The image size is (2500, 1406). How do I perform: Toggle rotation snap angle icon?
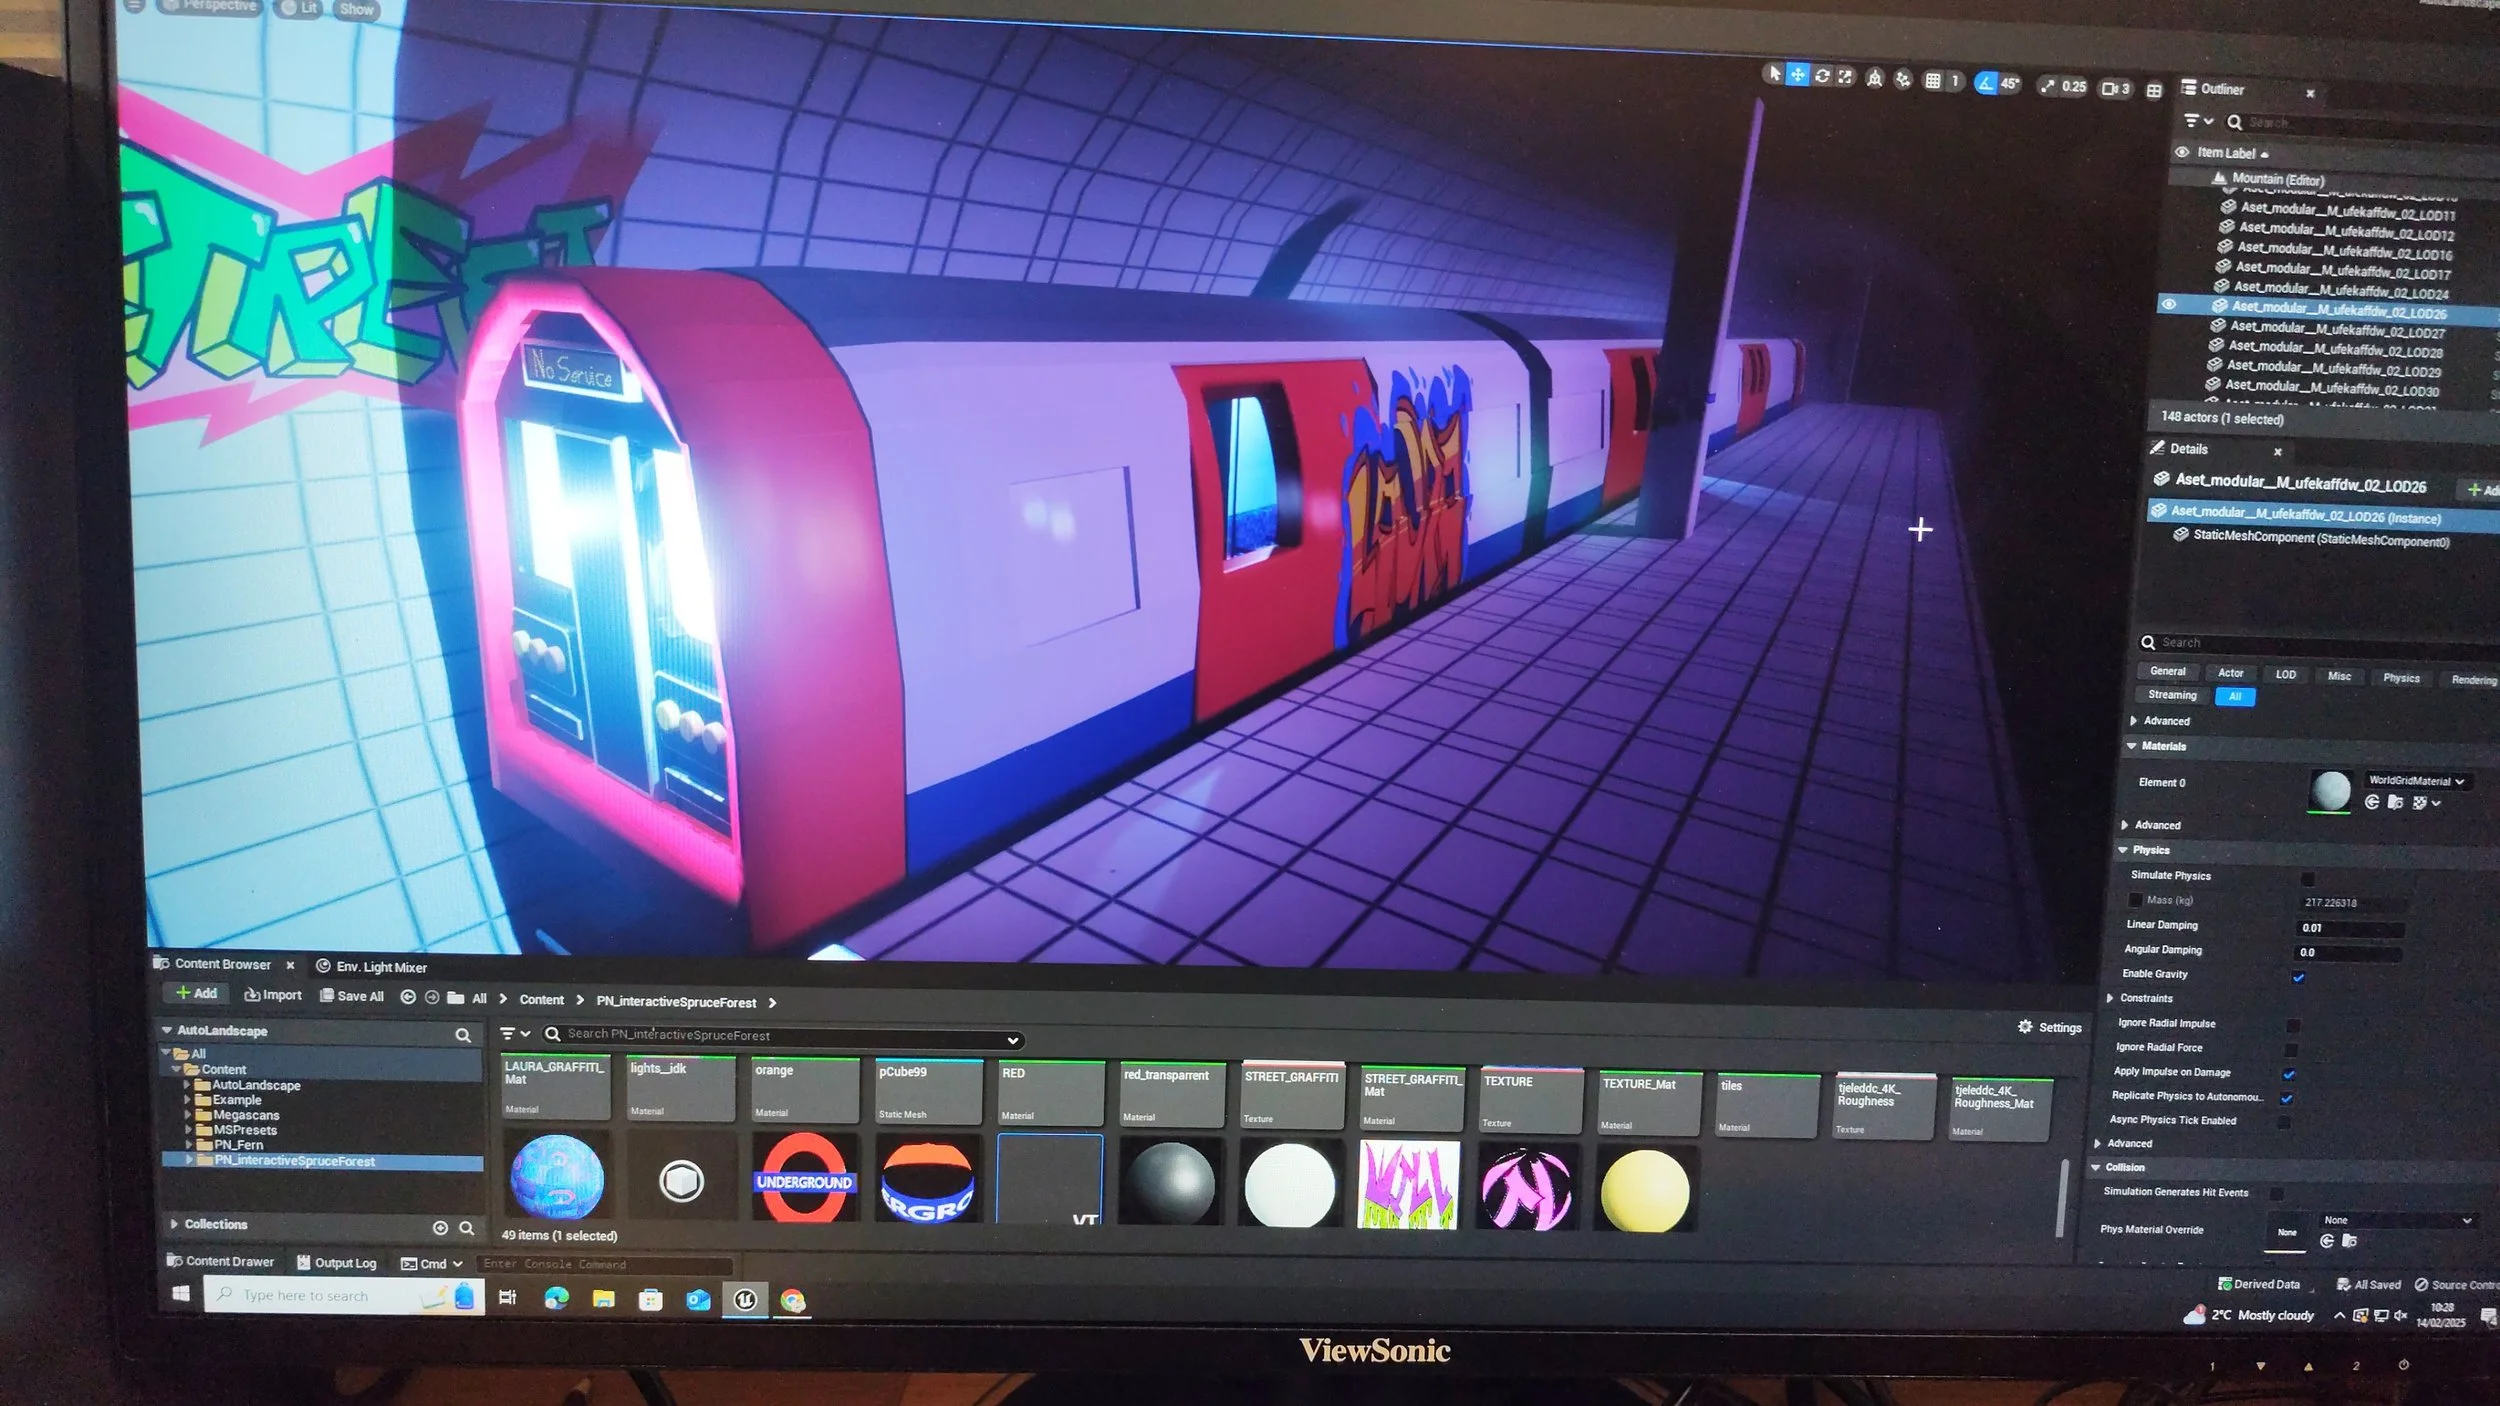(1986, 84)
